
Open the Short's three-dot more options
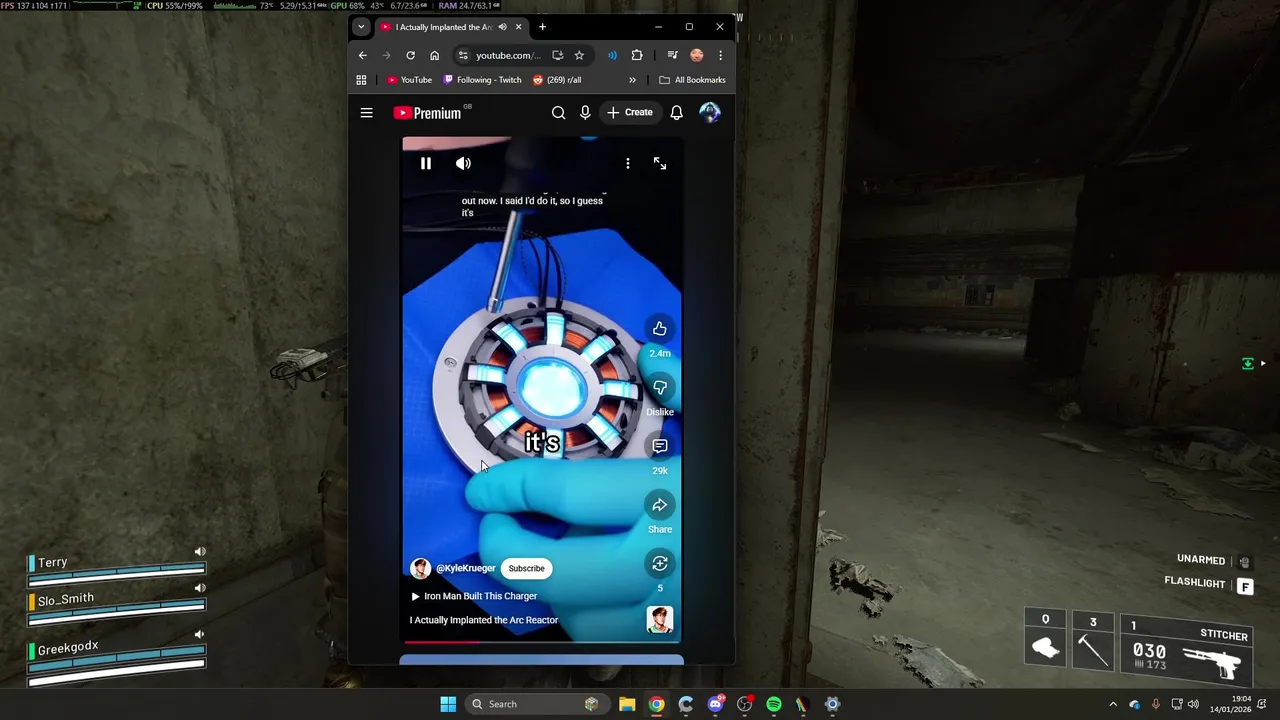[x=627, y=163]
